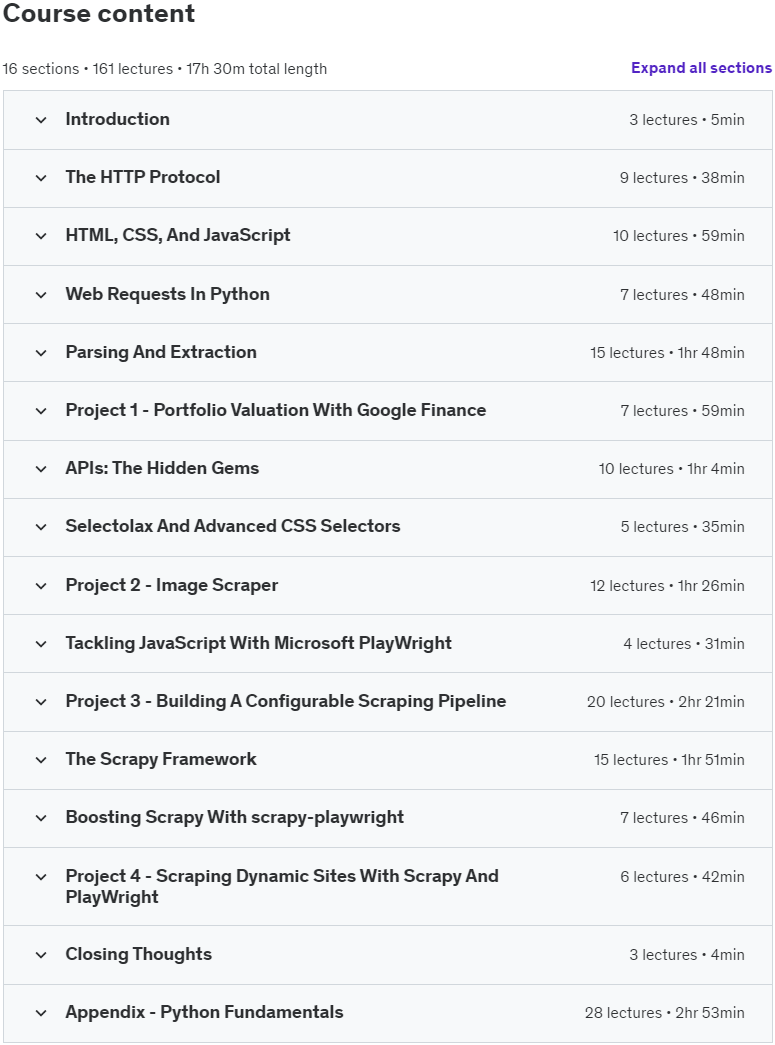775x1045 pixels.
Task: Open Project 1 - Portfolio Valuation title
Action: [x=276, y=410]
